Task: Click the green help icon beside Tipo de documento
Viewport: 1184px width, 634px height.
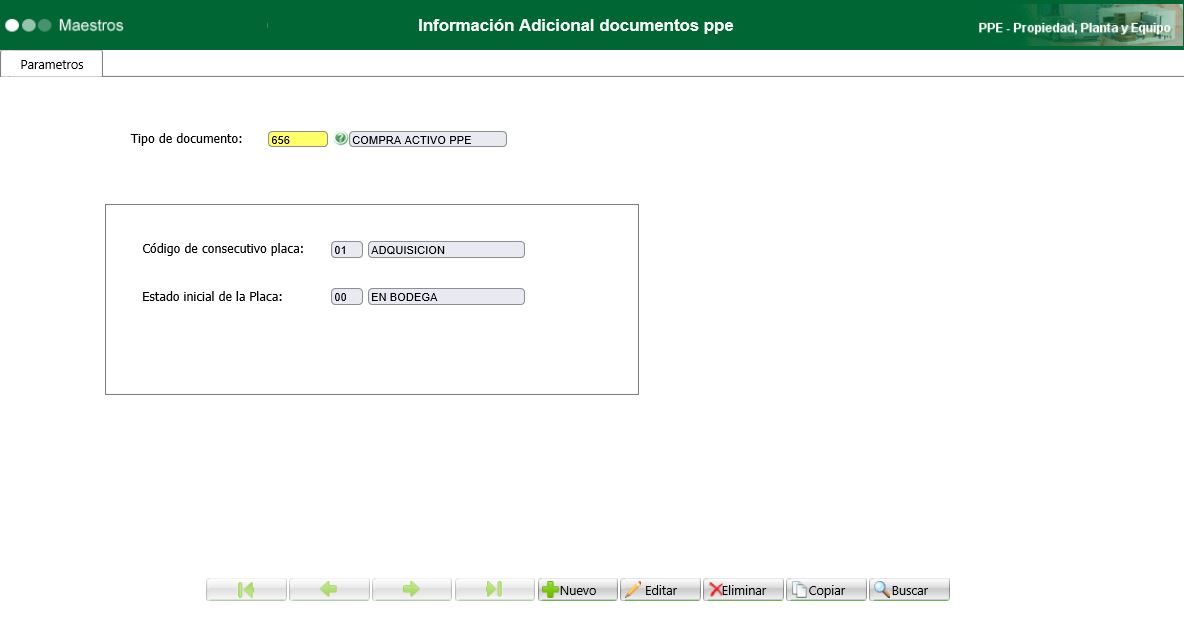Action: click(341, 139)
